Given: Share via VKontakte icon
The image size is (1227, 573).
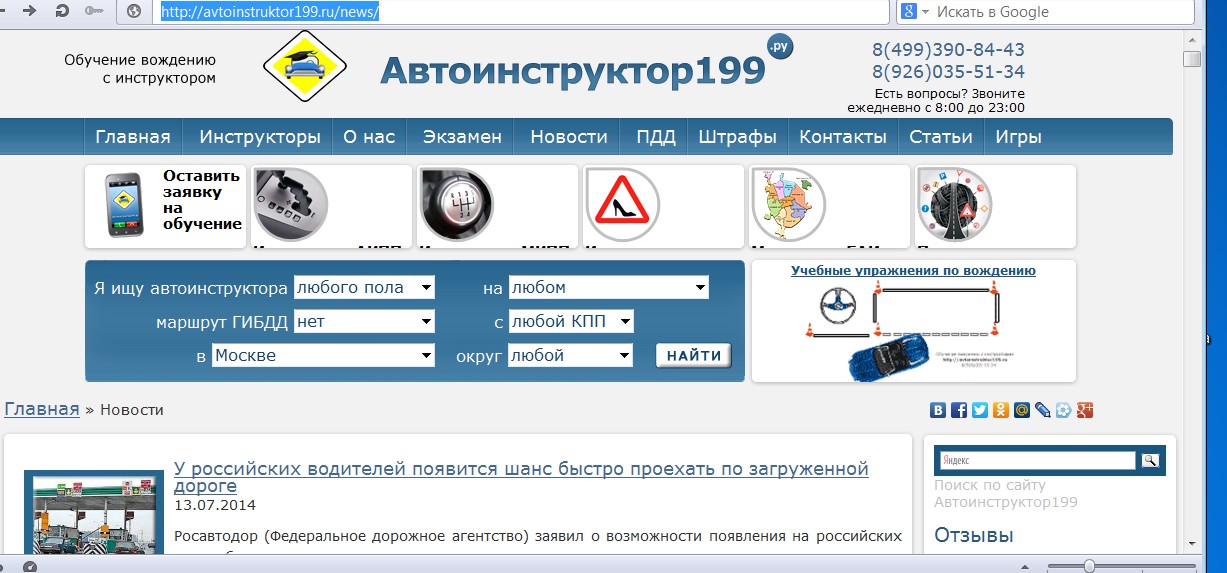Looking at the screenshot, I should [938, 410].
